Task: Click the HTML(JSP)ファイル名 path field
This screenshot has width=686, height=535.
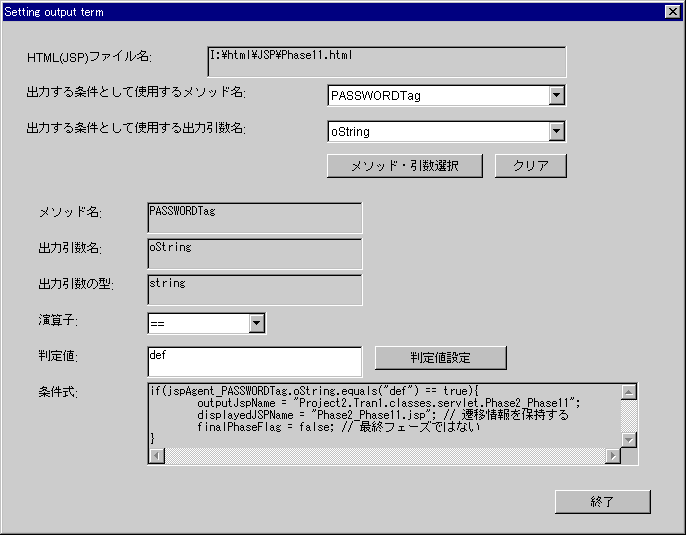Action: click(387, 62)
